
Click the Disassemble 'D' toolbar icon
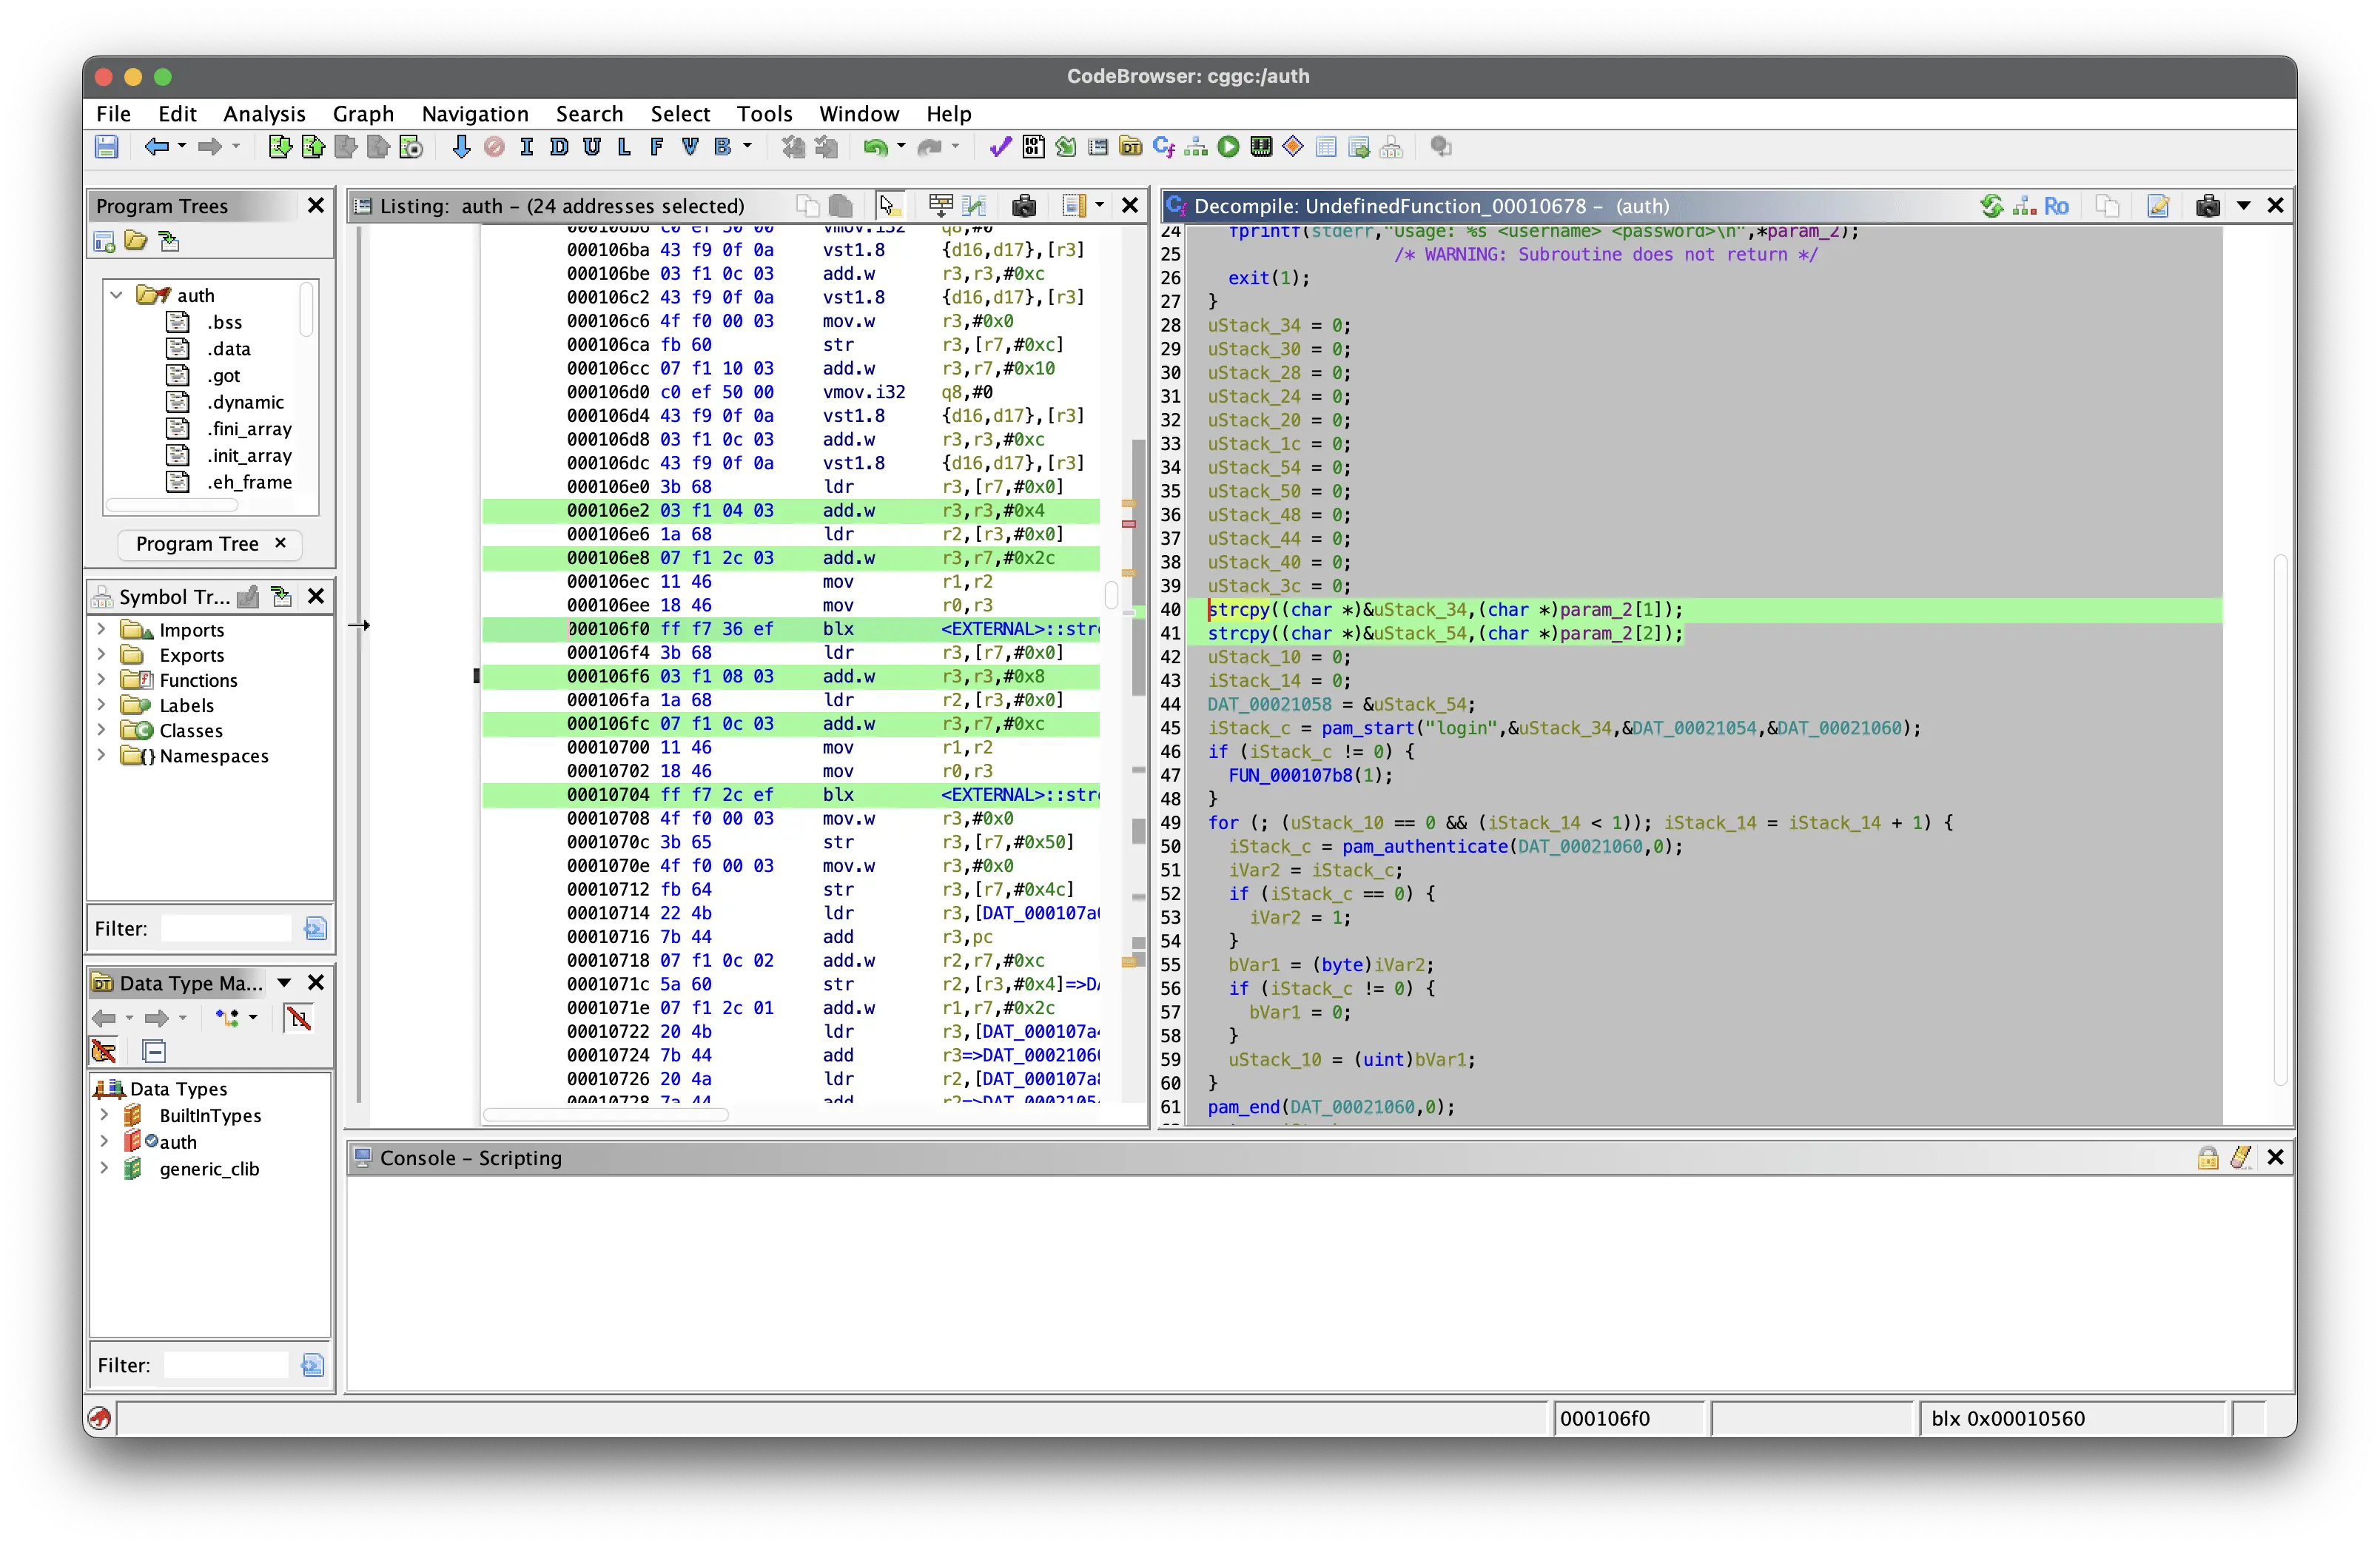[x=559, y=147]
